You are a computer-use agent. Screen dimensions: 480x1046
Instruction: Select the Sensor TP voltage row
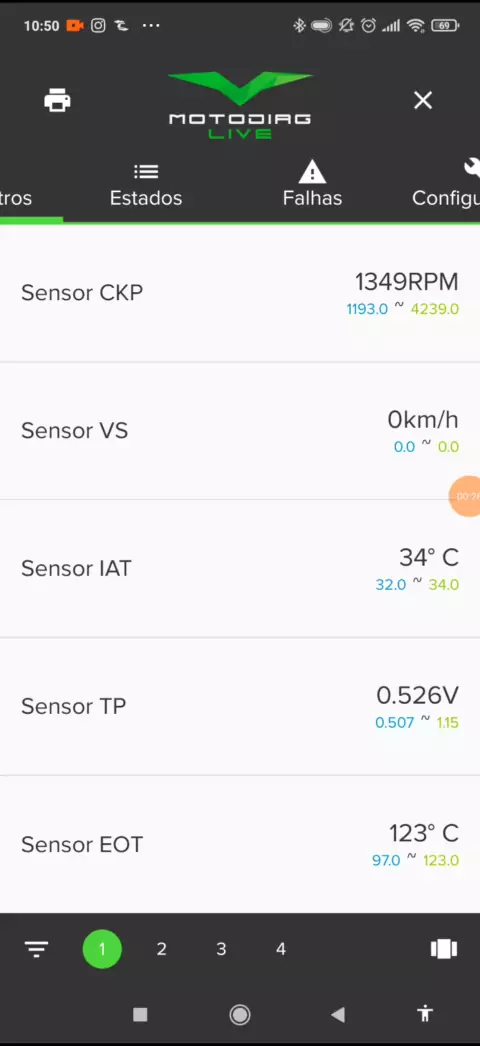point(240,706)
